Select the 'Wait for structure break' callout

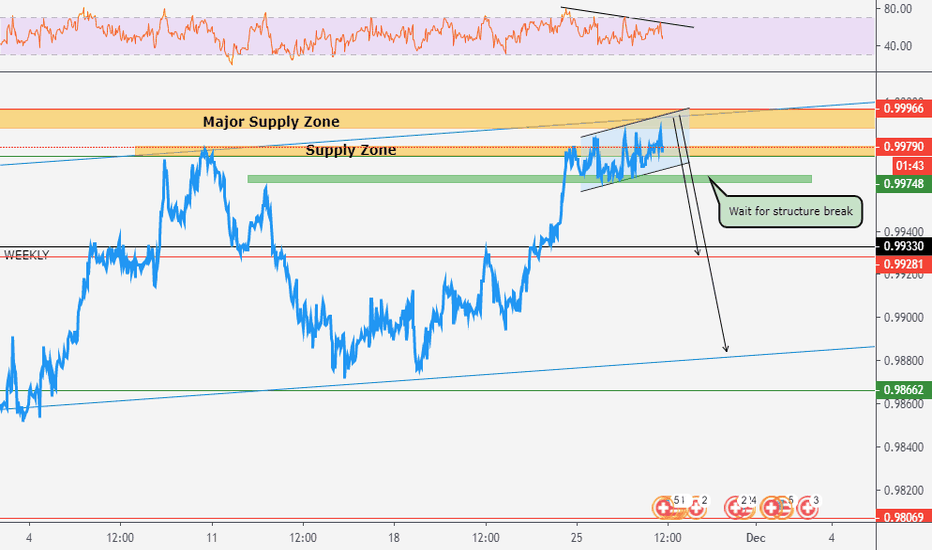coord(789,211)
